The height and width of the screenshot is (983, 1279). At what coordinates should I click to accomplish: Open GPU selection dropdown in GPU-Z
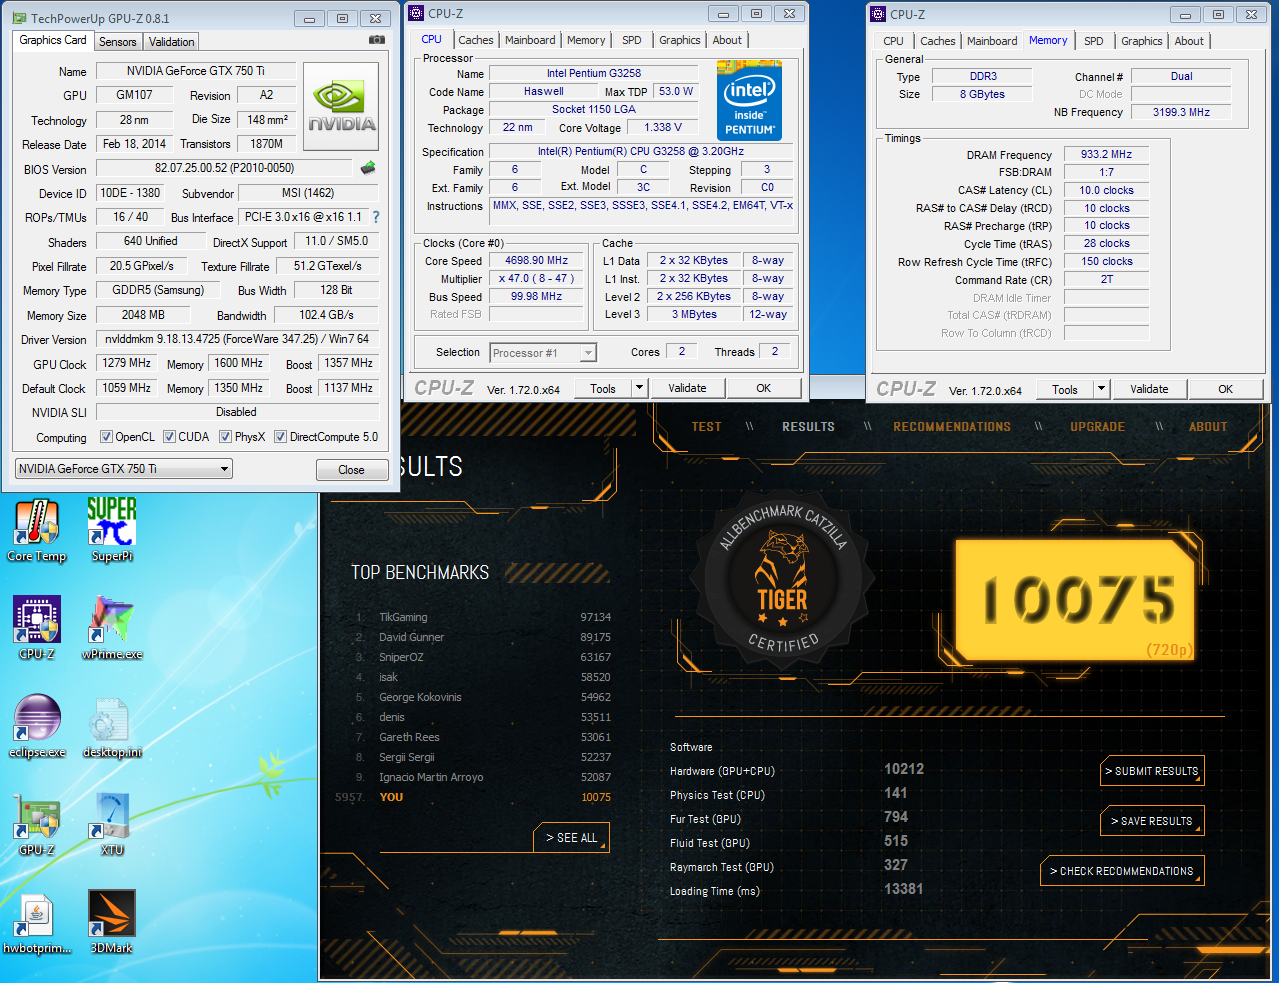pos(124,468)
